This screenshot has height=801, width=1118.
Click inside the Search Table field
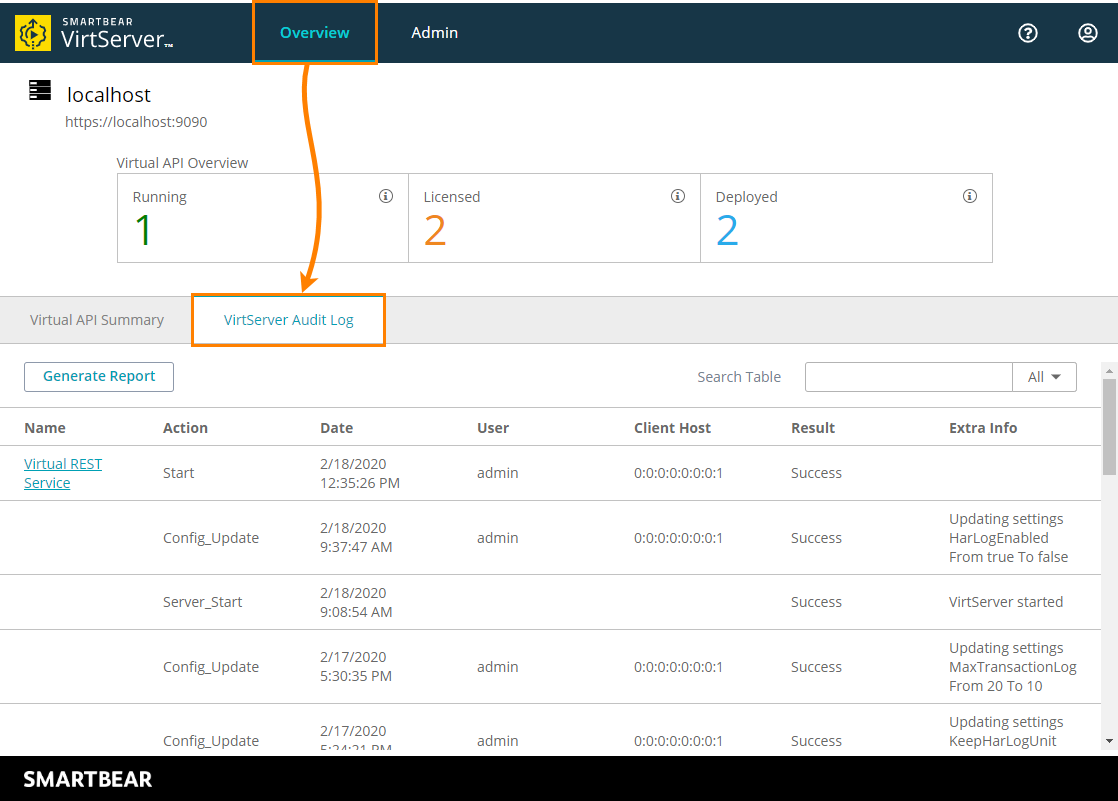(908, 377)
